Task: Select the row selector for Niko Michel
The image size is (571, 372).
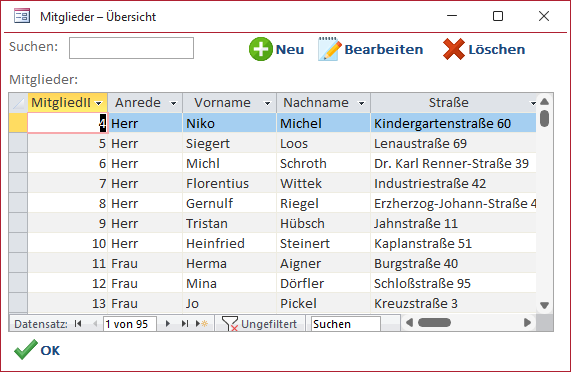Action: [18, 123]
